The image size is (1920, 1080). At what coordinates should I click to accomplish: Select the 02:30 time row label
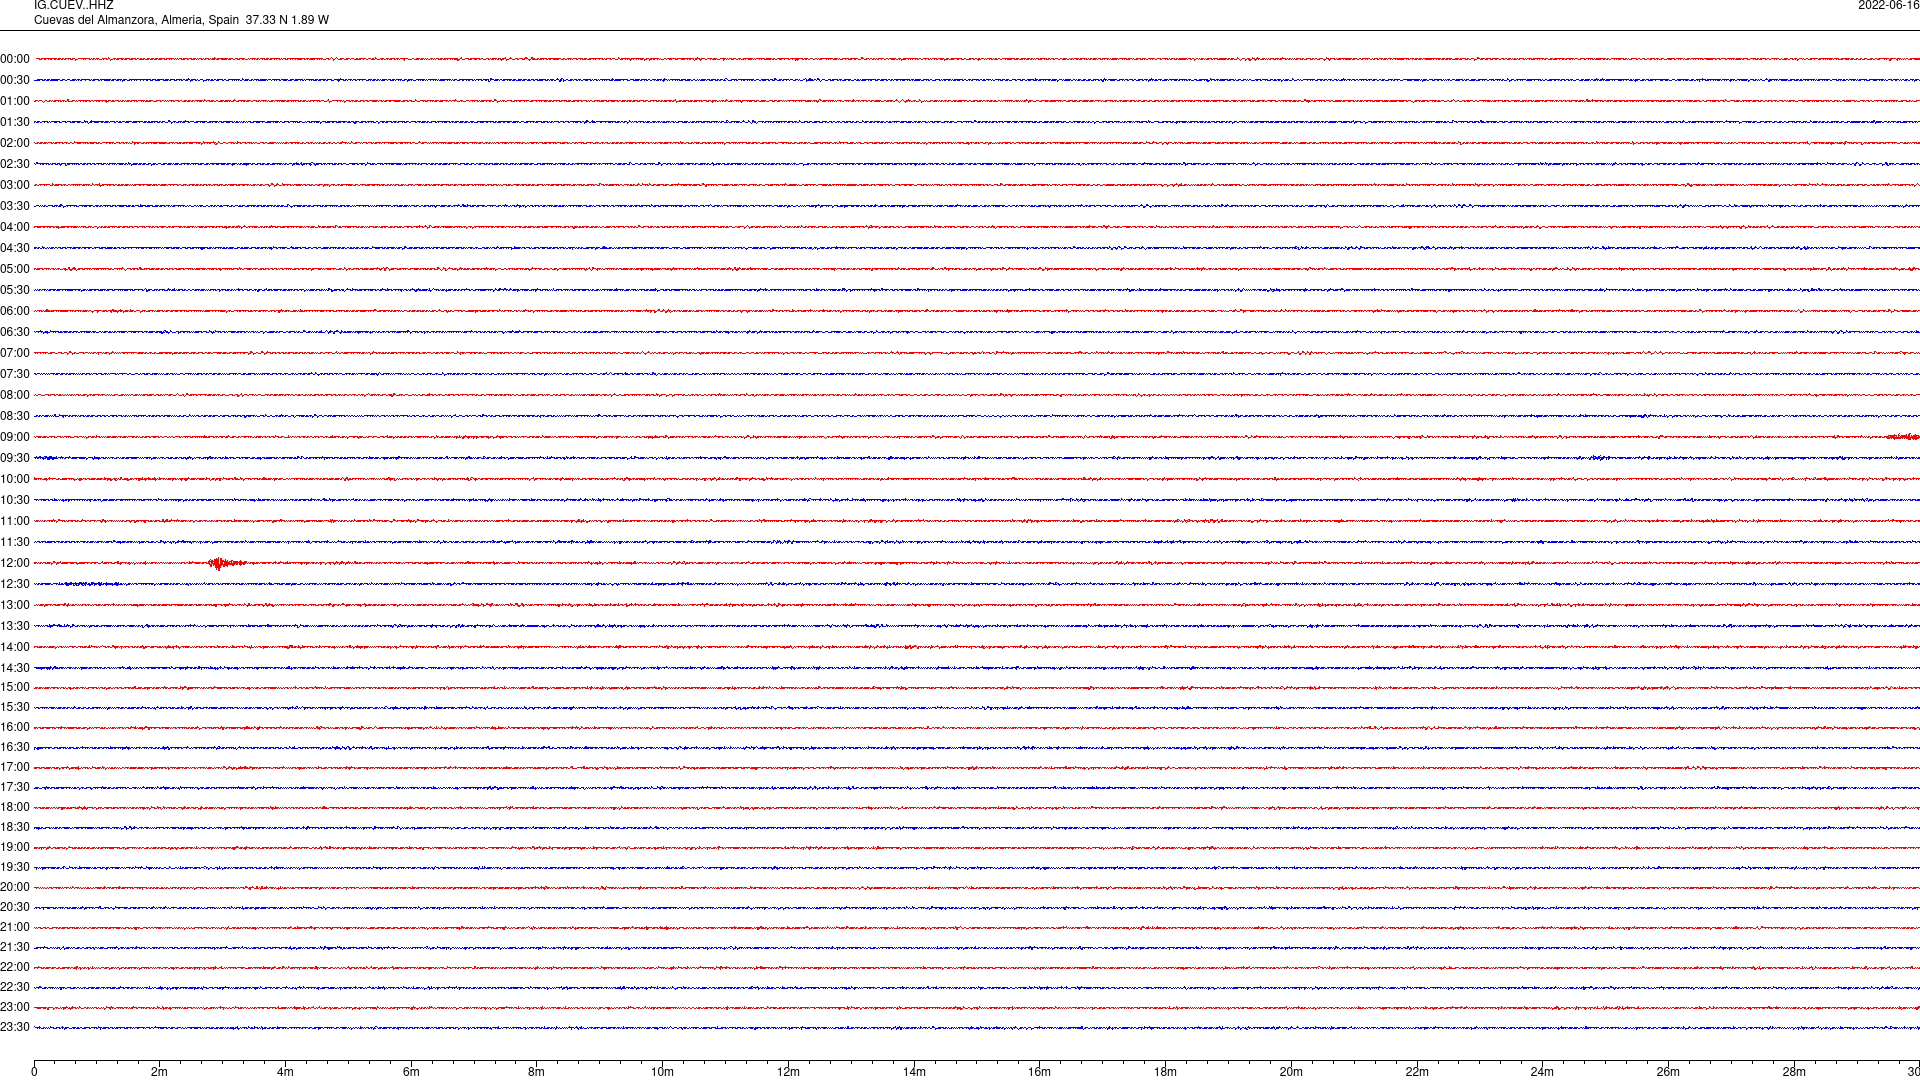[x=15, y=164]
